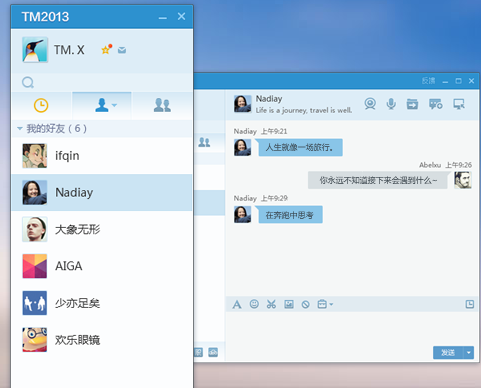Open the briefcase tool dropdown arrow
The height and width of the screenshot is (390, 481).
pyautogui.click(x=331, y=304)
